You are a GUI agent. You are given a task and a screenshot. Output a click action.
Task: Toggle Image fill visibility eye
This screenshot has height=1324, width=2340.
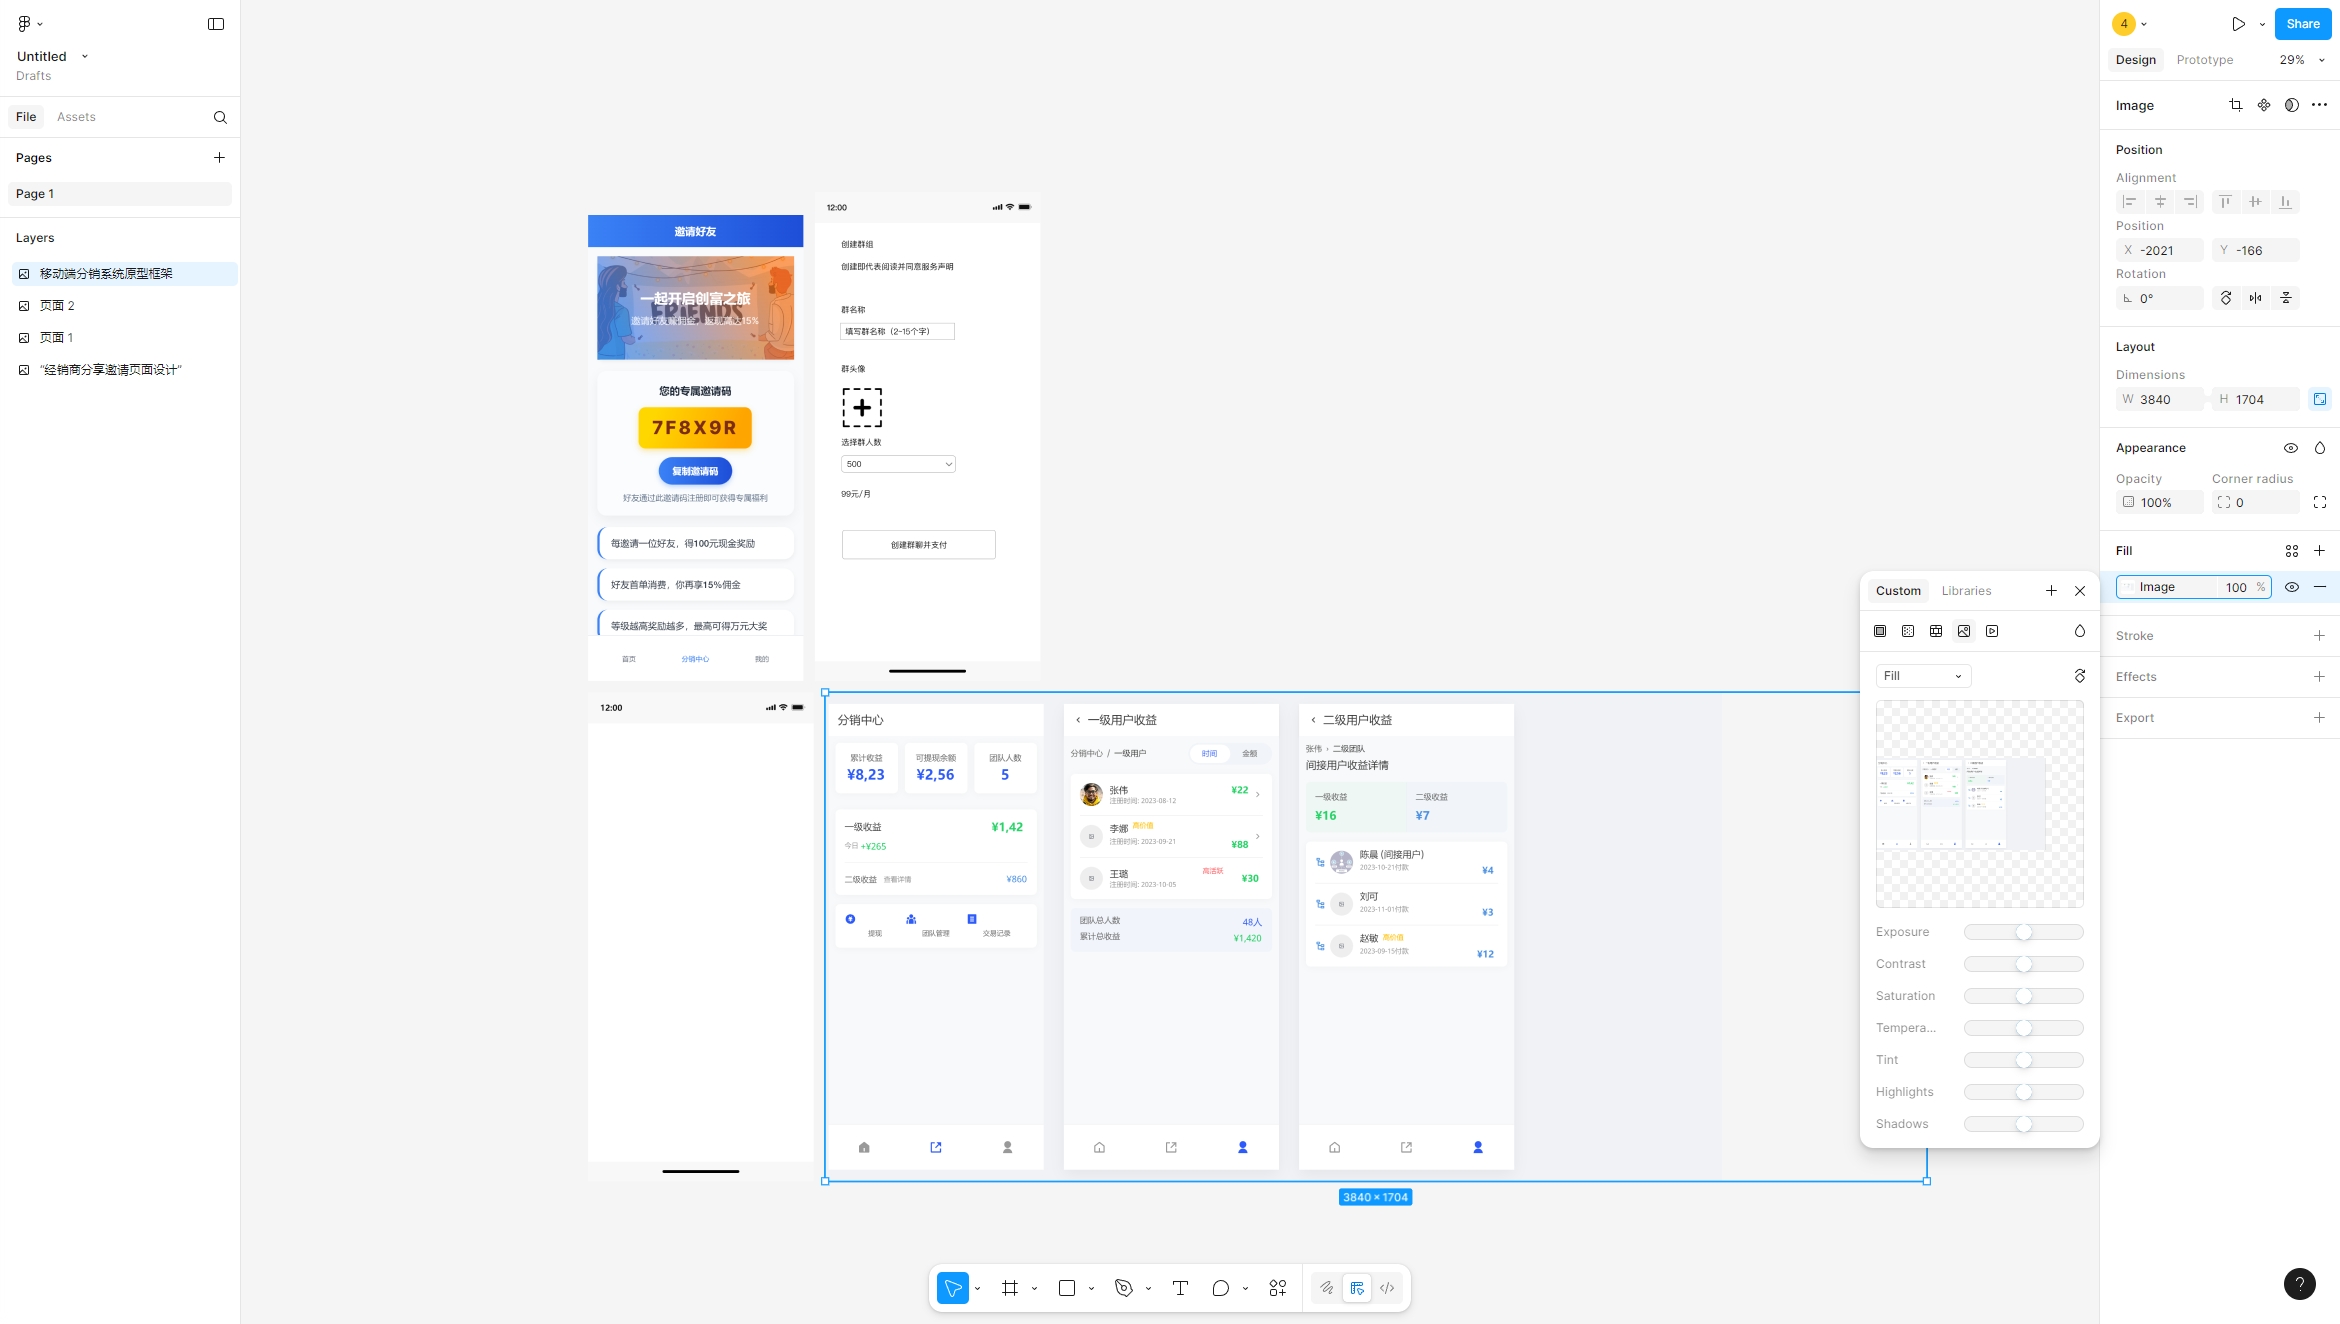[2292, 587]
